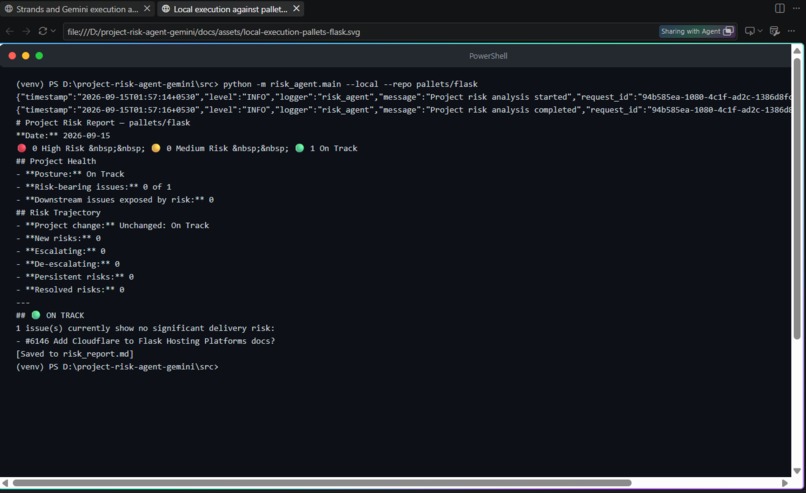Click the '## ON TRACK' section heading
The width and height of the screenshot is (806, 493).
(50, 315)
